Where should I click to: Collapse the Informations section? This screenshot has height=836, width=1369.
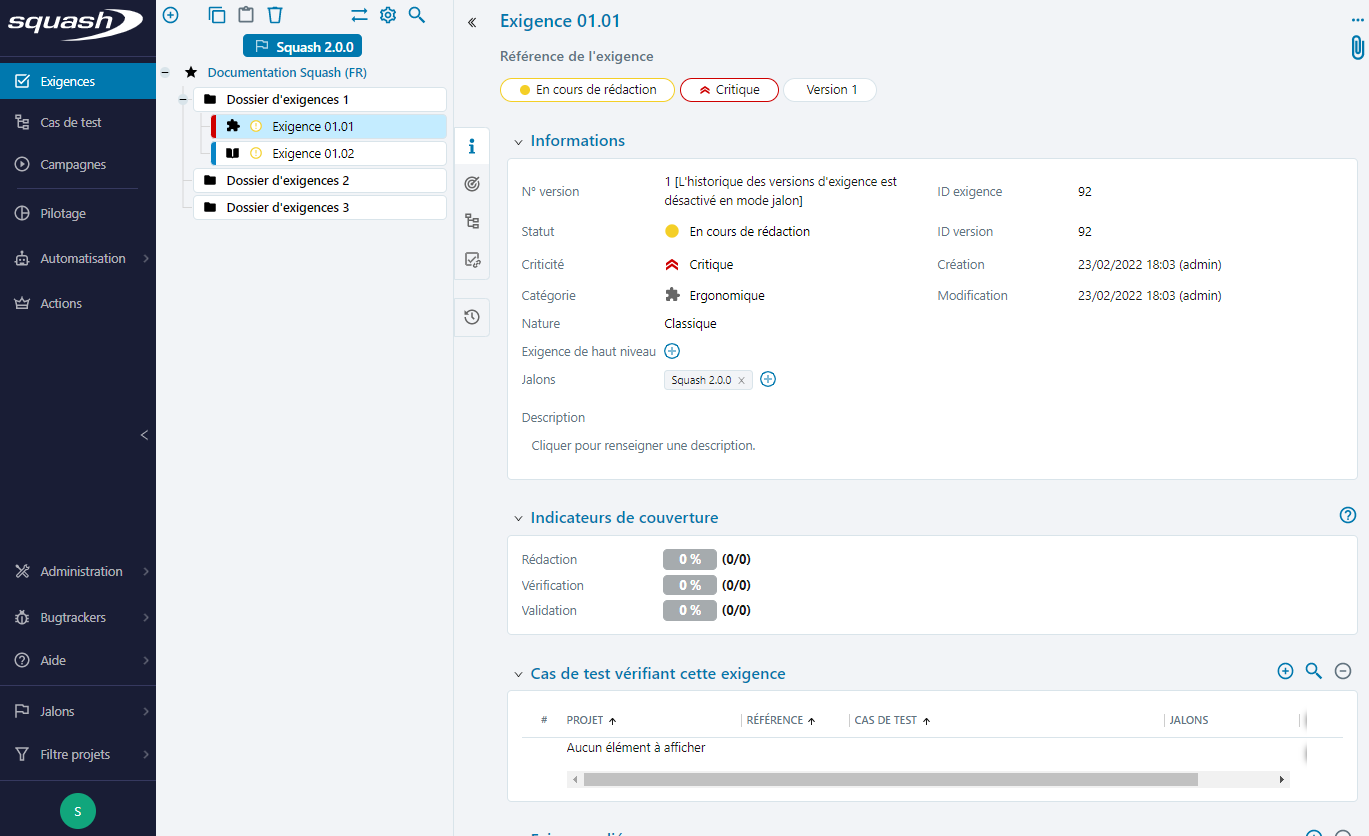pos(518,142)
